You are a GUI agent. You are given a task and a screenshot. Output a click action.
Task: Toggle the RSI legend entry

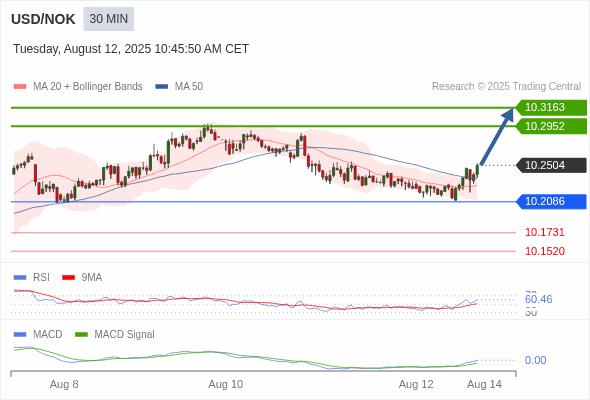pyautogui.click(x=32, y=277)
